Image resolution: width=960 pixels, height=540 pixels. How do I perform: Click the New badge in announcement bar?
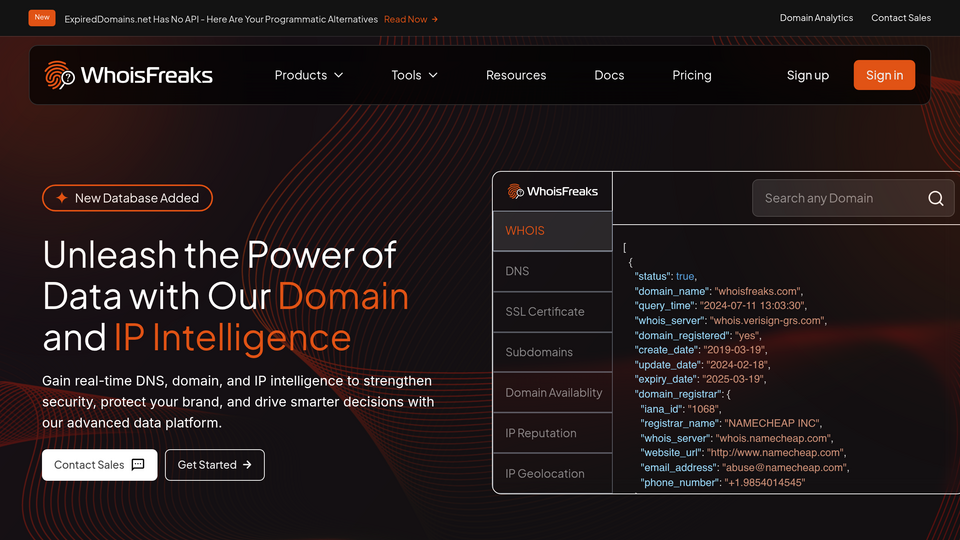point(42,18)
